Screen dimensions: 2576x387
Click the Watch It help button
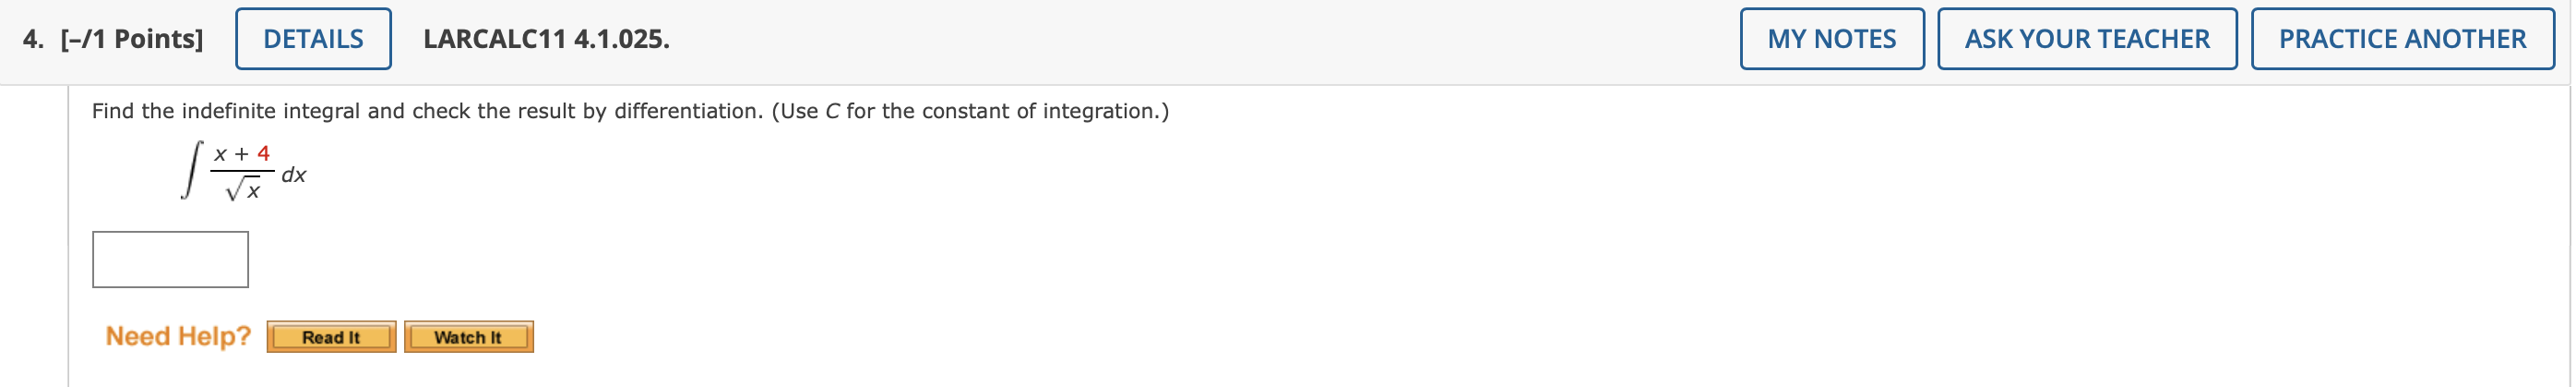tap(468, 337)
